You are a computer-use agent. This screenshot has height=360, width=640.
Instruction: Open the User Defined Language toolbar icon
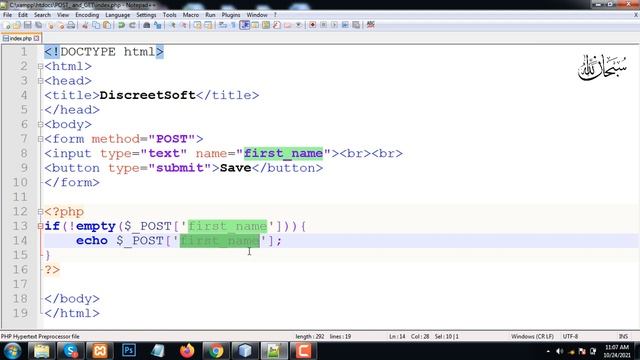pos(255,25)
